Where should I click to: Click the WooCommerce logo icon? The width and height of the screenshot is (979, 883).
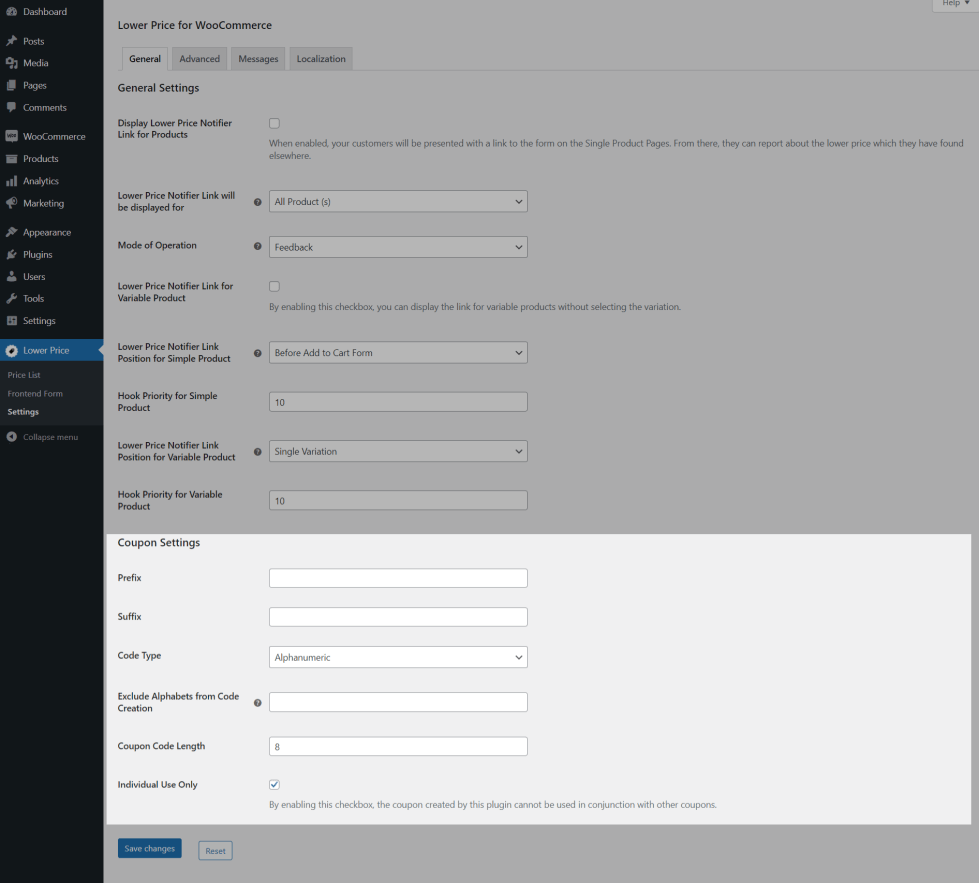pyautogui.click(x=11, y=136)
